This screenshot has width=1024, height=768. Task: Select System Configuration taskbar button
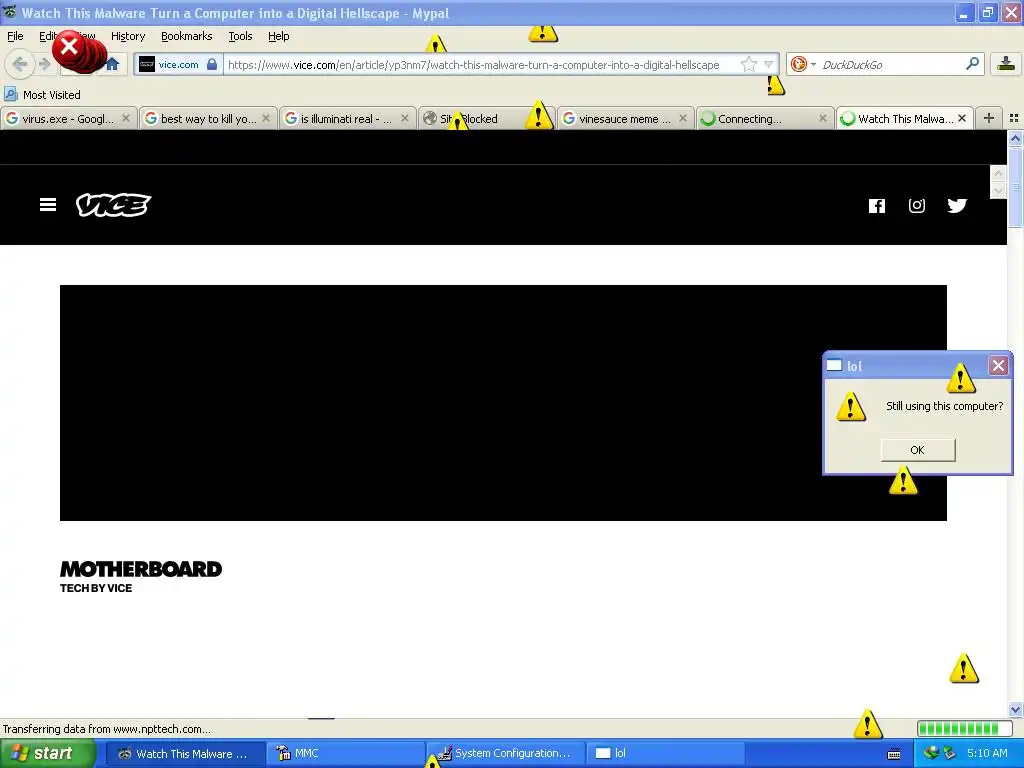(x=506, y=754)
